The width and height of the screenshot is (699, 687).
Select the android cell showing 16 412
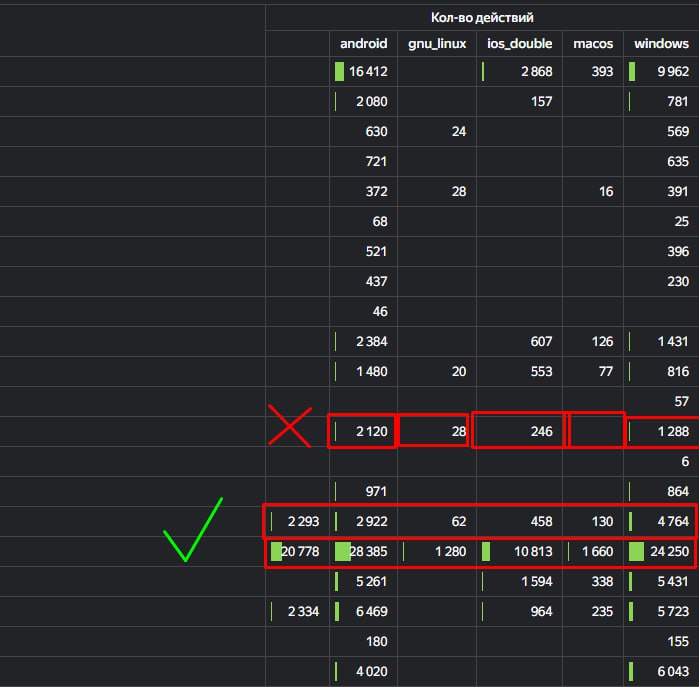tap(363, 71)
